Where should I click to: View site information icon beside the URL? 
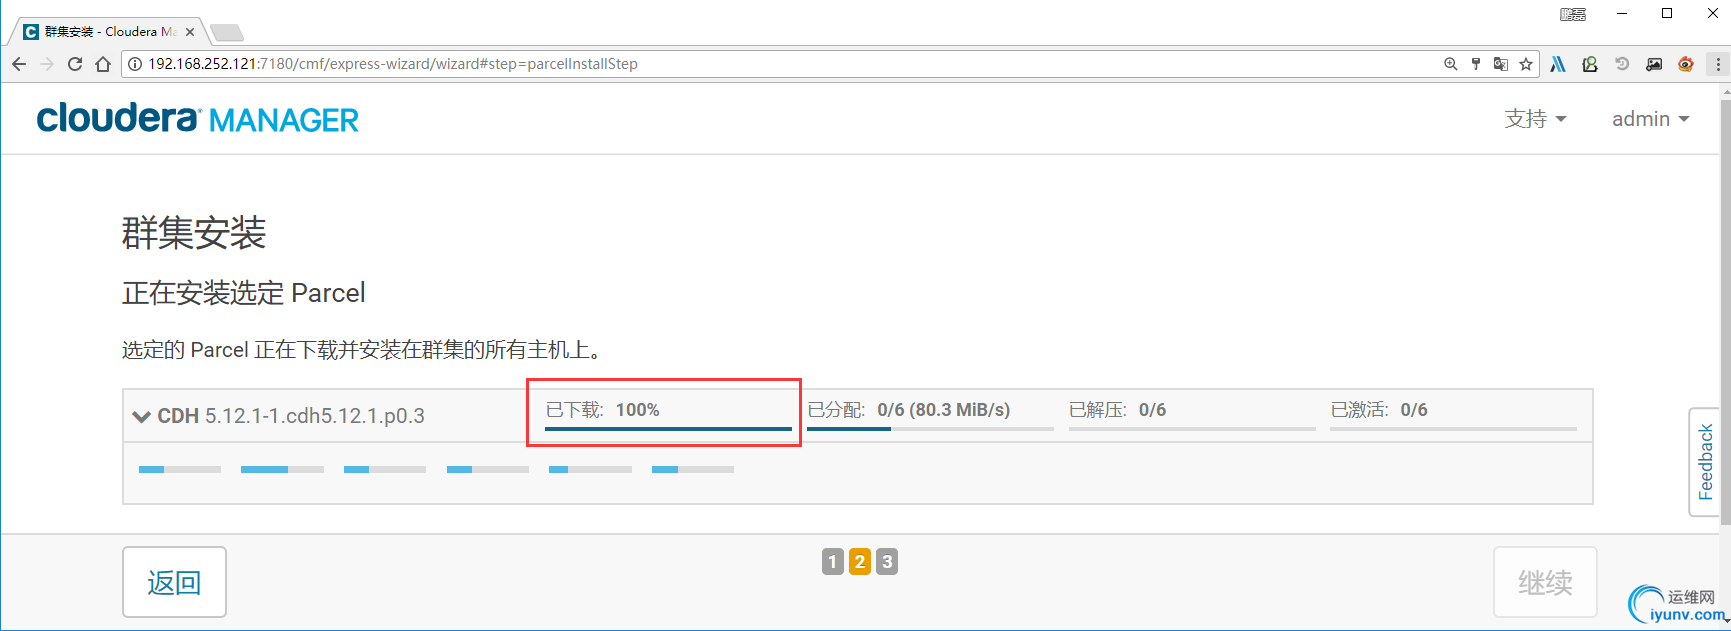(x=135, y=64)
